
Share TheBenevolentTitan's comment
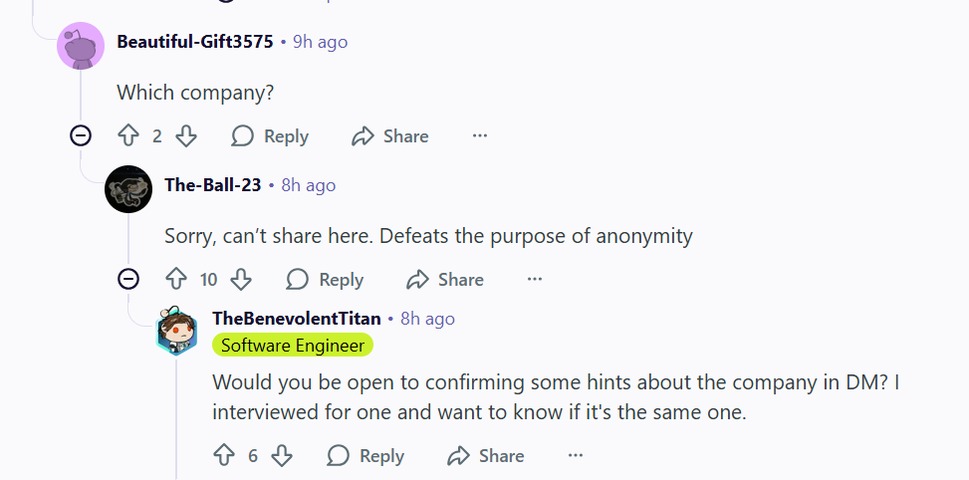tap(486, 455)
